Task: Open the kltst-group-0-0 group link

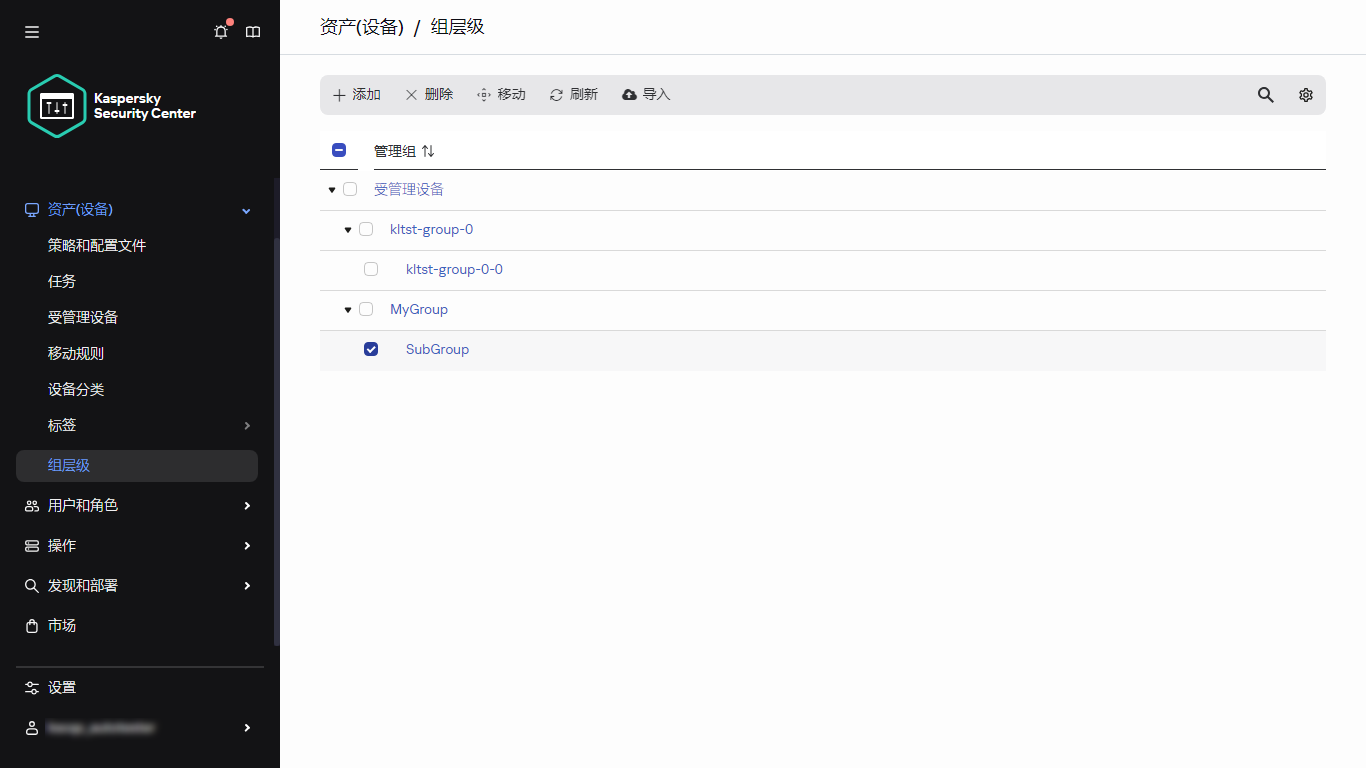Action: pyautogui.click(x=454, y=269)
